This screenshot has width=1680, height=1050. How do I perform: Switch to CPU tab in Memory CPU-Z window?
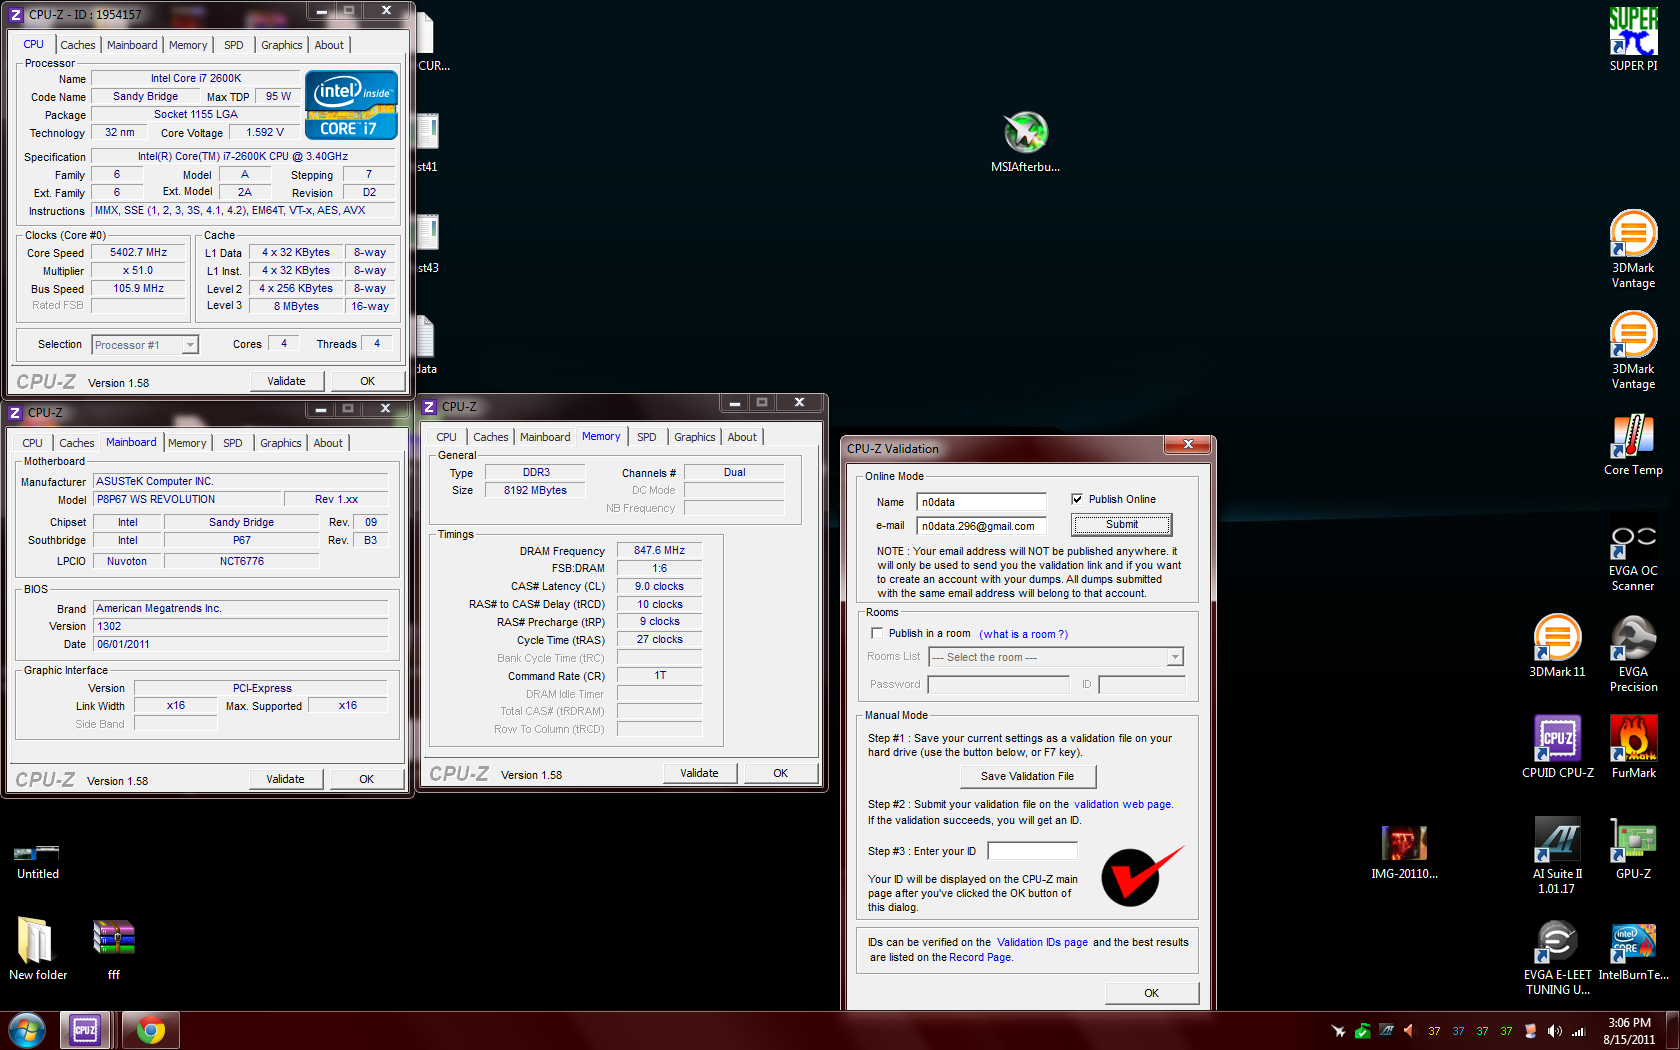coord(446,437)
